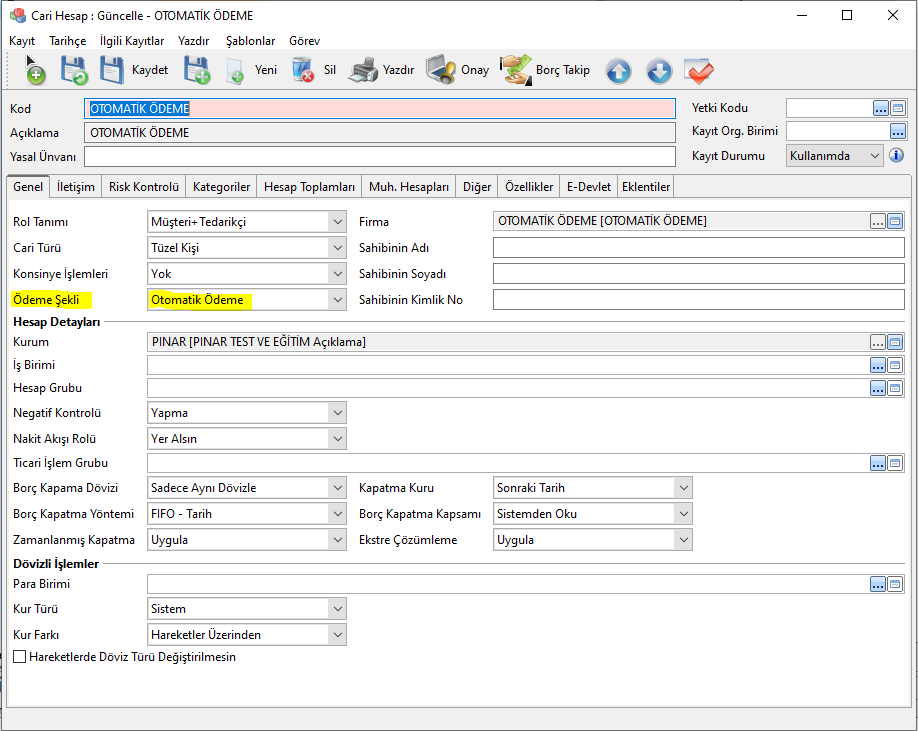Expand the Borç Kapatma Yöntemi dropdown
The height and width of the screenshot is (731, 918).
(x=338, y=514)
